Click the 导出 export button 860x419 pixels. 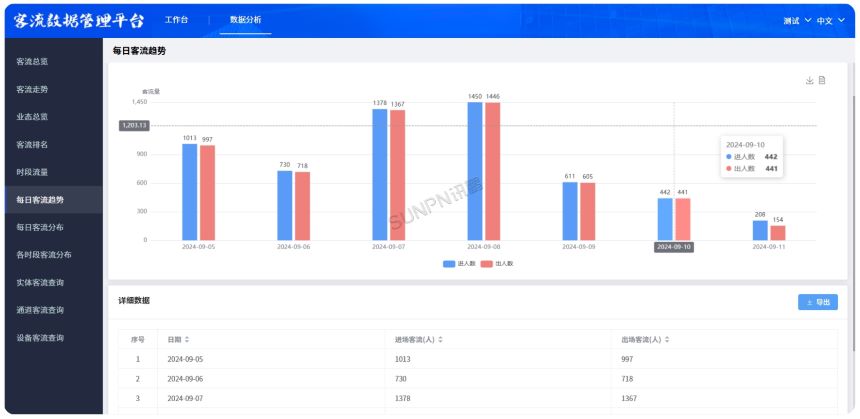tap(817, 301)
